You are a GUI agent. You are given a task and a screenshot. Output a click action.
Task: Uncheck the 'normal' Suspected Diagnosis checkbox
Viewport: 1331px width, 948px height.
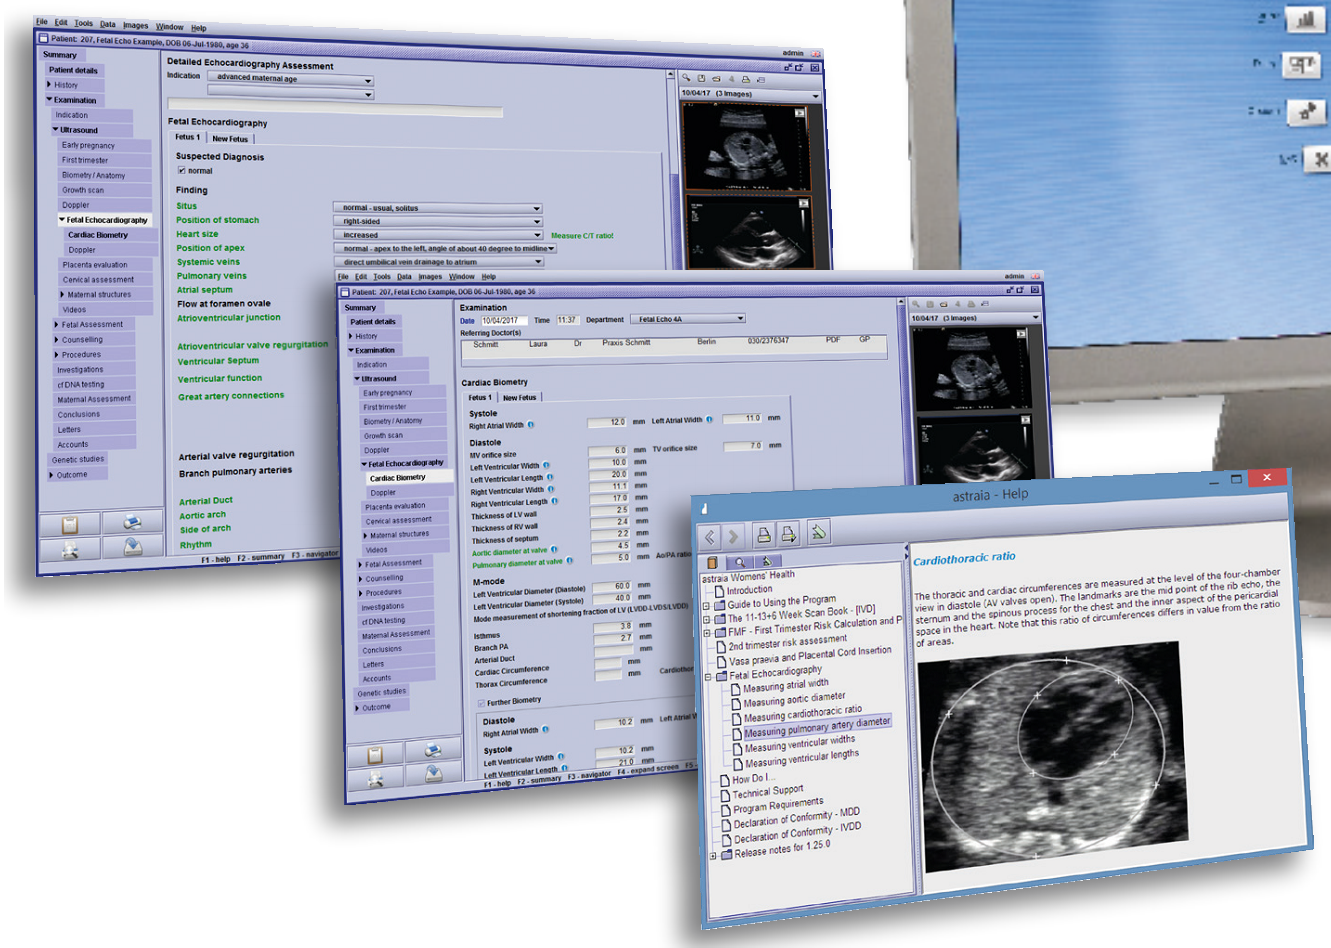[181, 171]
